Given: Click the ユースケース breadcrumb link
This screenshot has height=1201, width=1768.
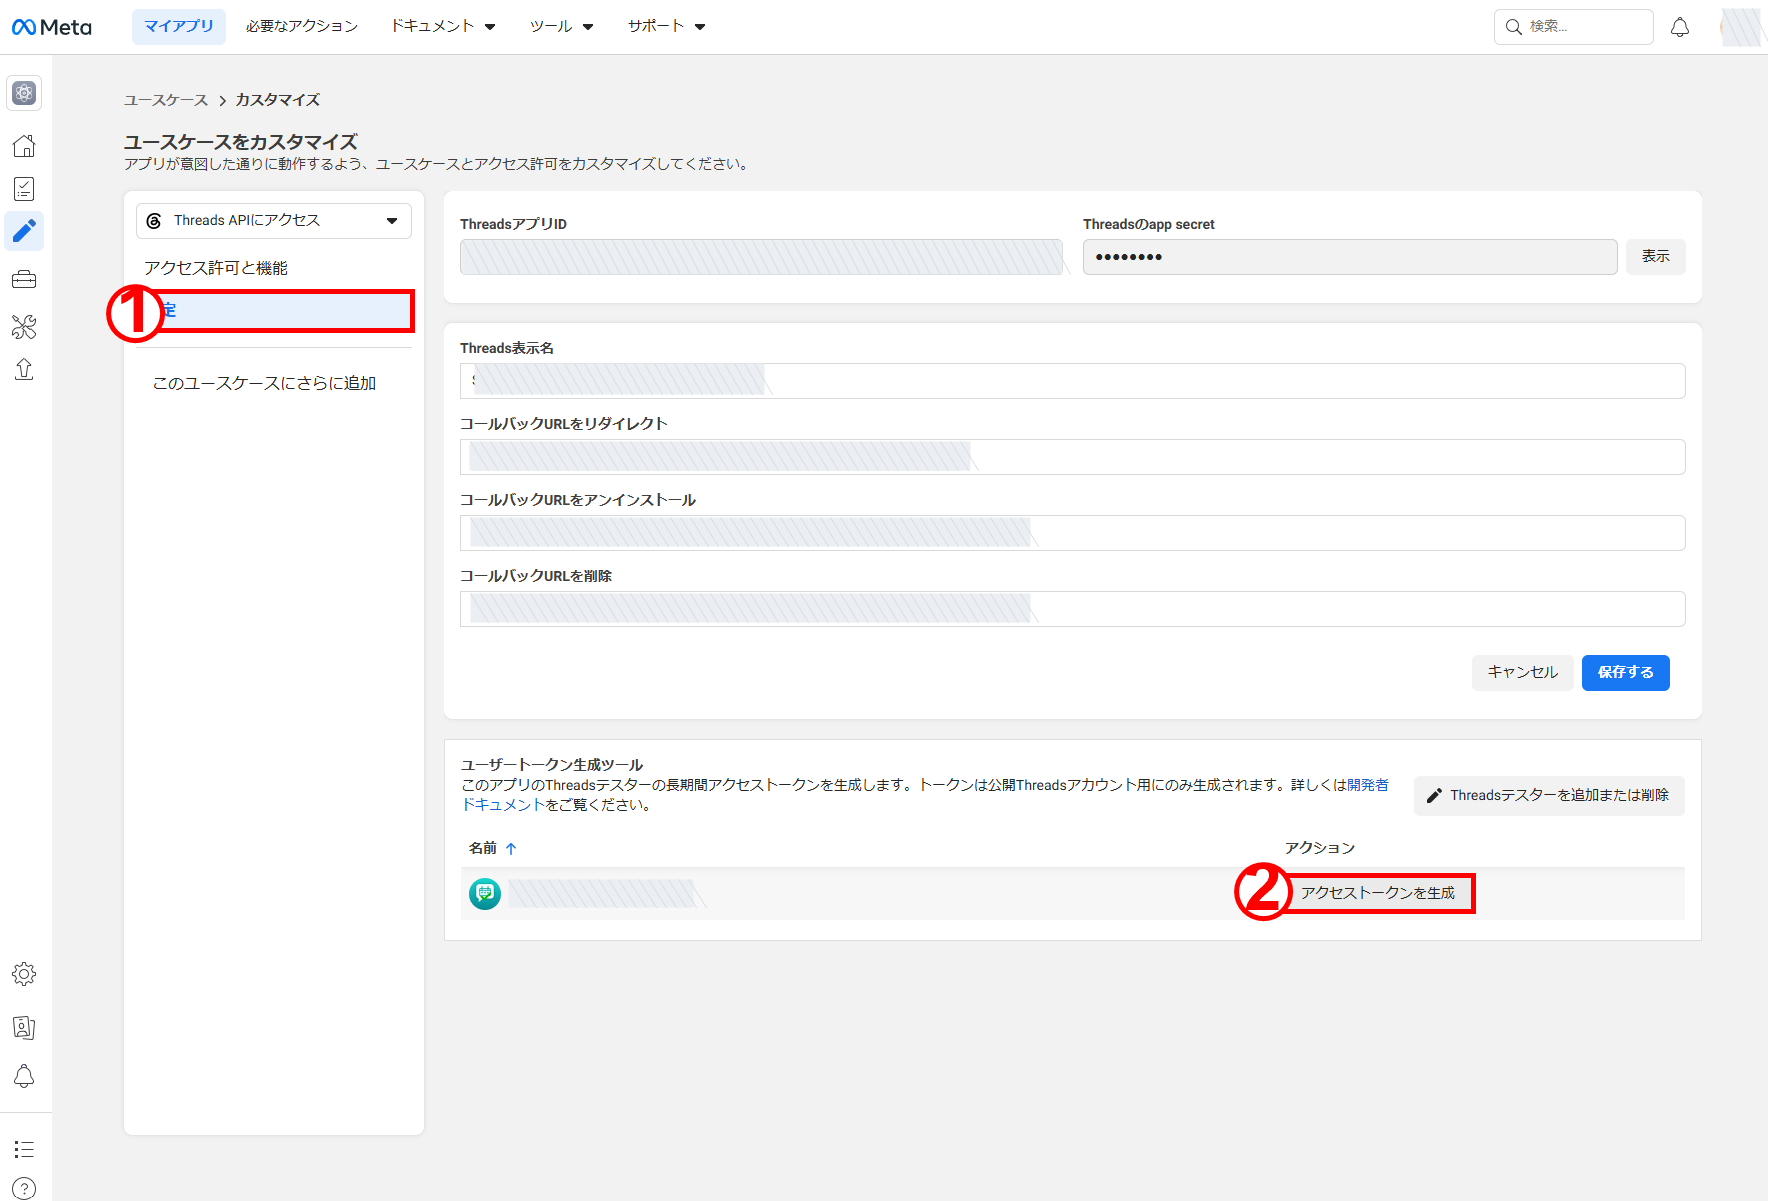Looking at the screenshot, I should [x=166, y=100].
